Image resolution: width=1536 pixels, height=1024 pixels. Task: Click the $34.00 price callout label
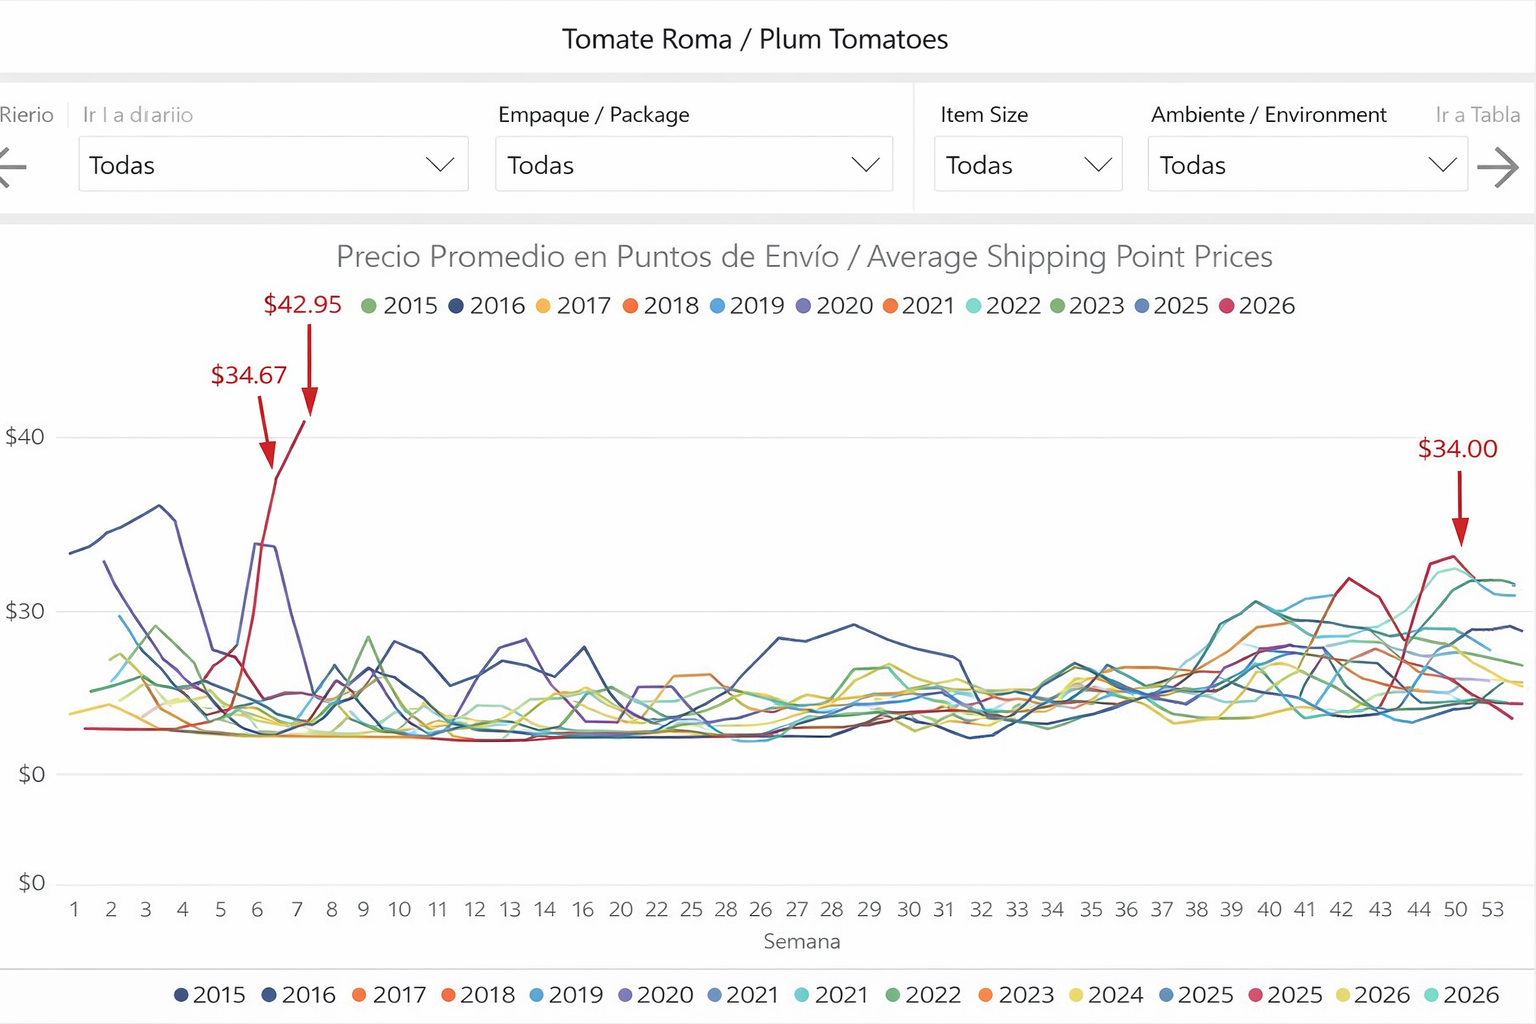click(1457, 449)
